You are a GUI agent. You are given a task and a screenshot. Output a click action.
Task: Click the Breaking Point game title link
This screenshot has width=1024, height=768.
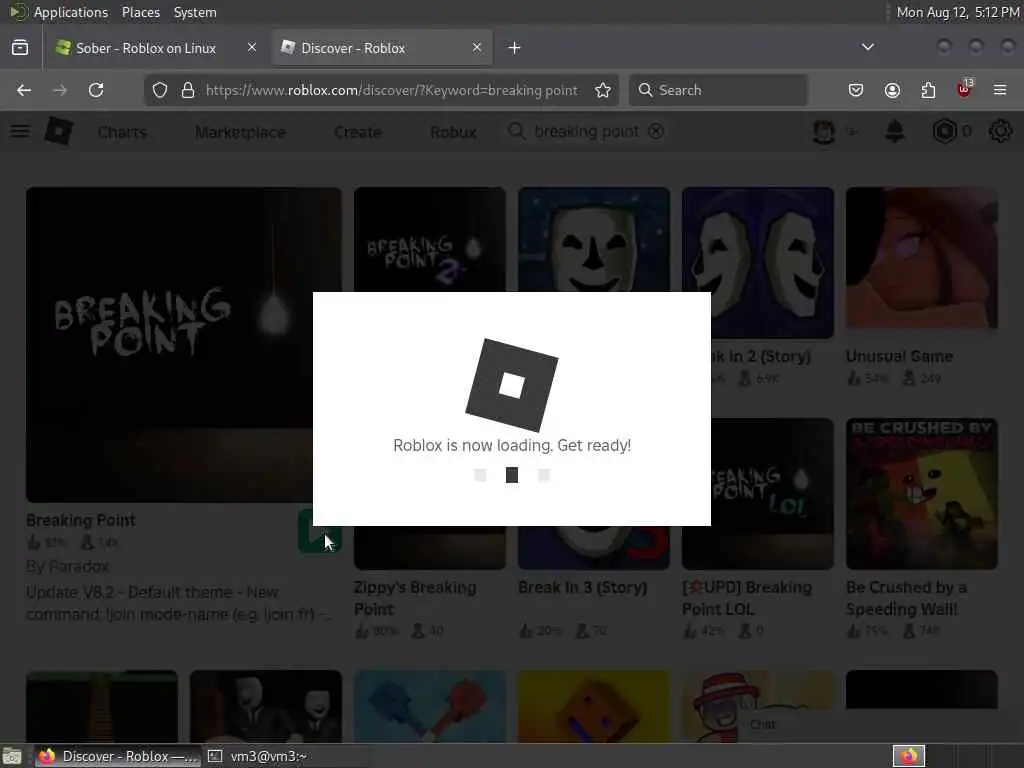coord(81,520)
